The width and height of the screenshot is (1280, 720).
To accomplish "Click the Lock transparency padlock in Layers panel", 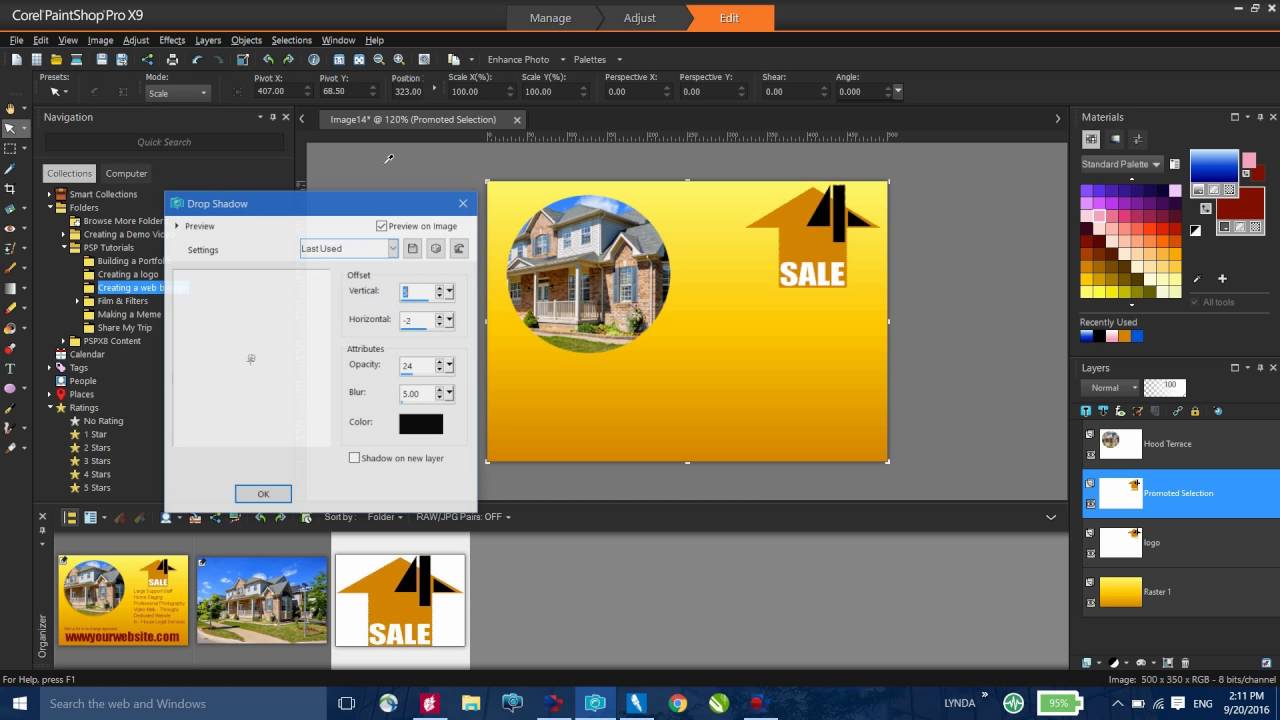I will coord(1195,411).
